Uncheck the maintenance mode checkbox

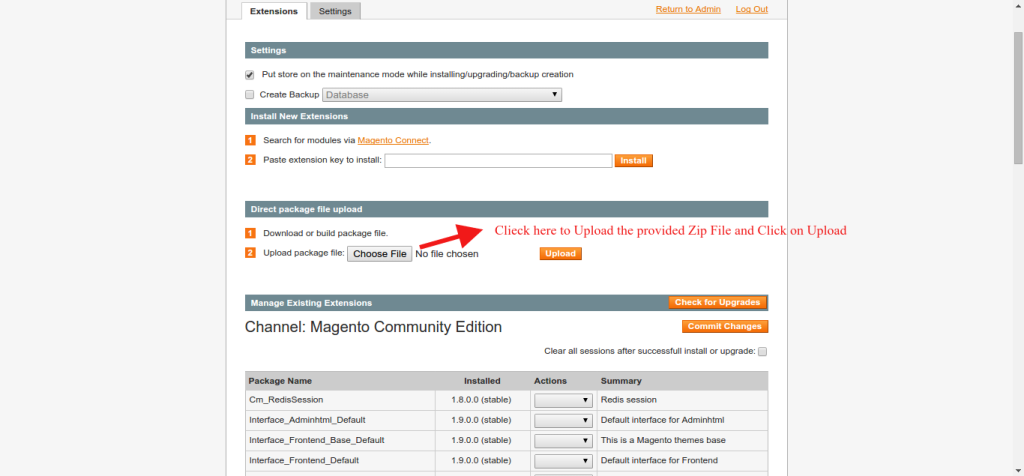pos(249,75)
